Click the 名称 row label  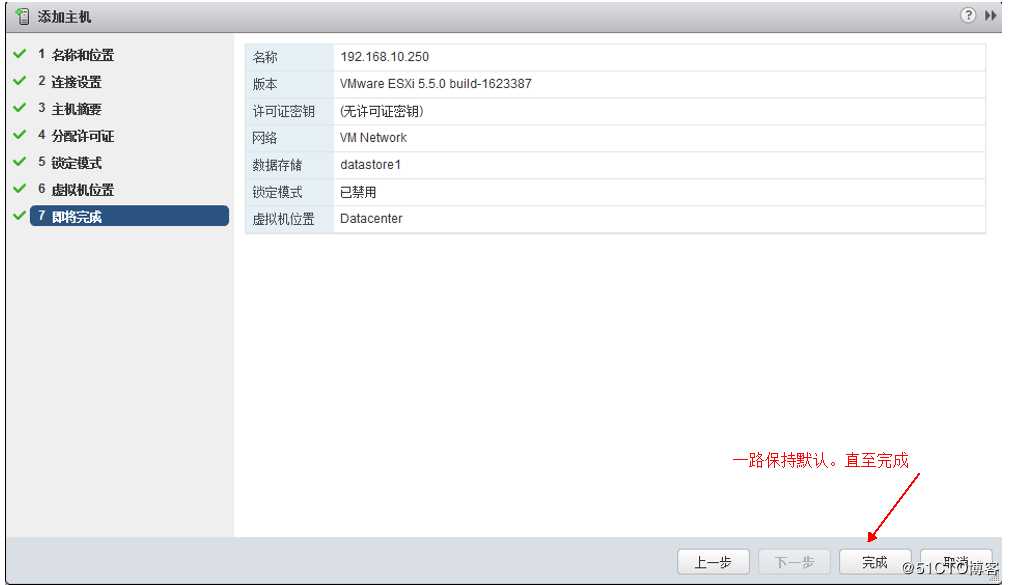264,57
